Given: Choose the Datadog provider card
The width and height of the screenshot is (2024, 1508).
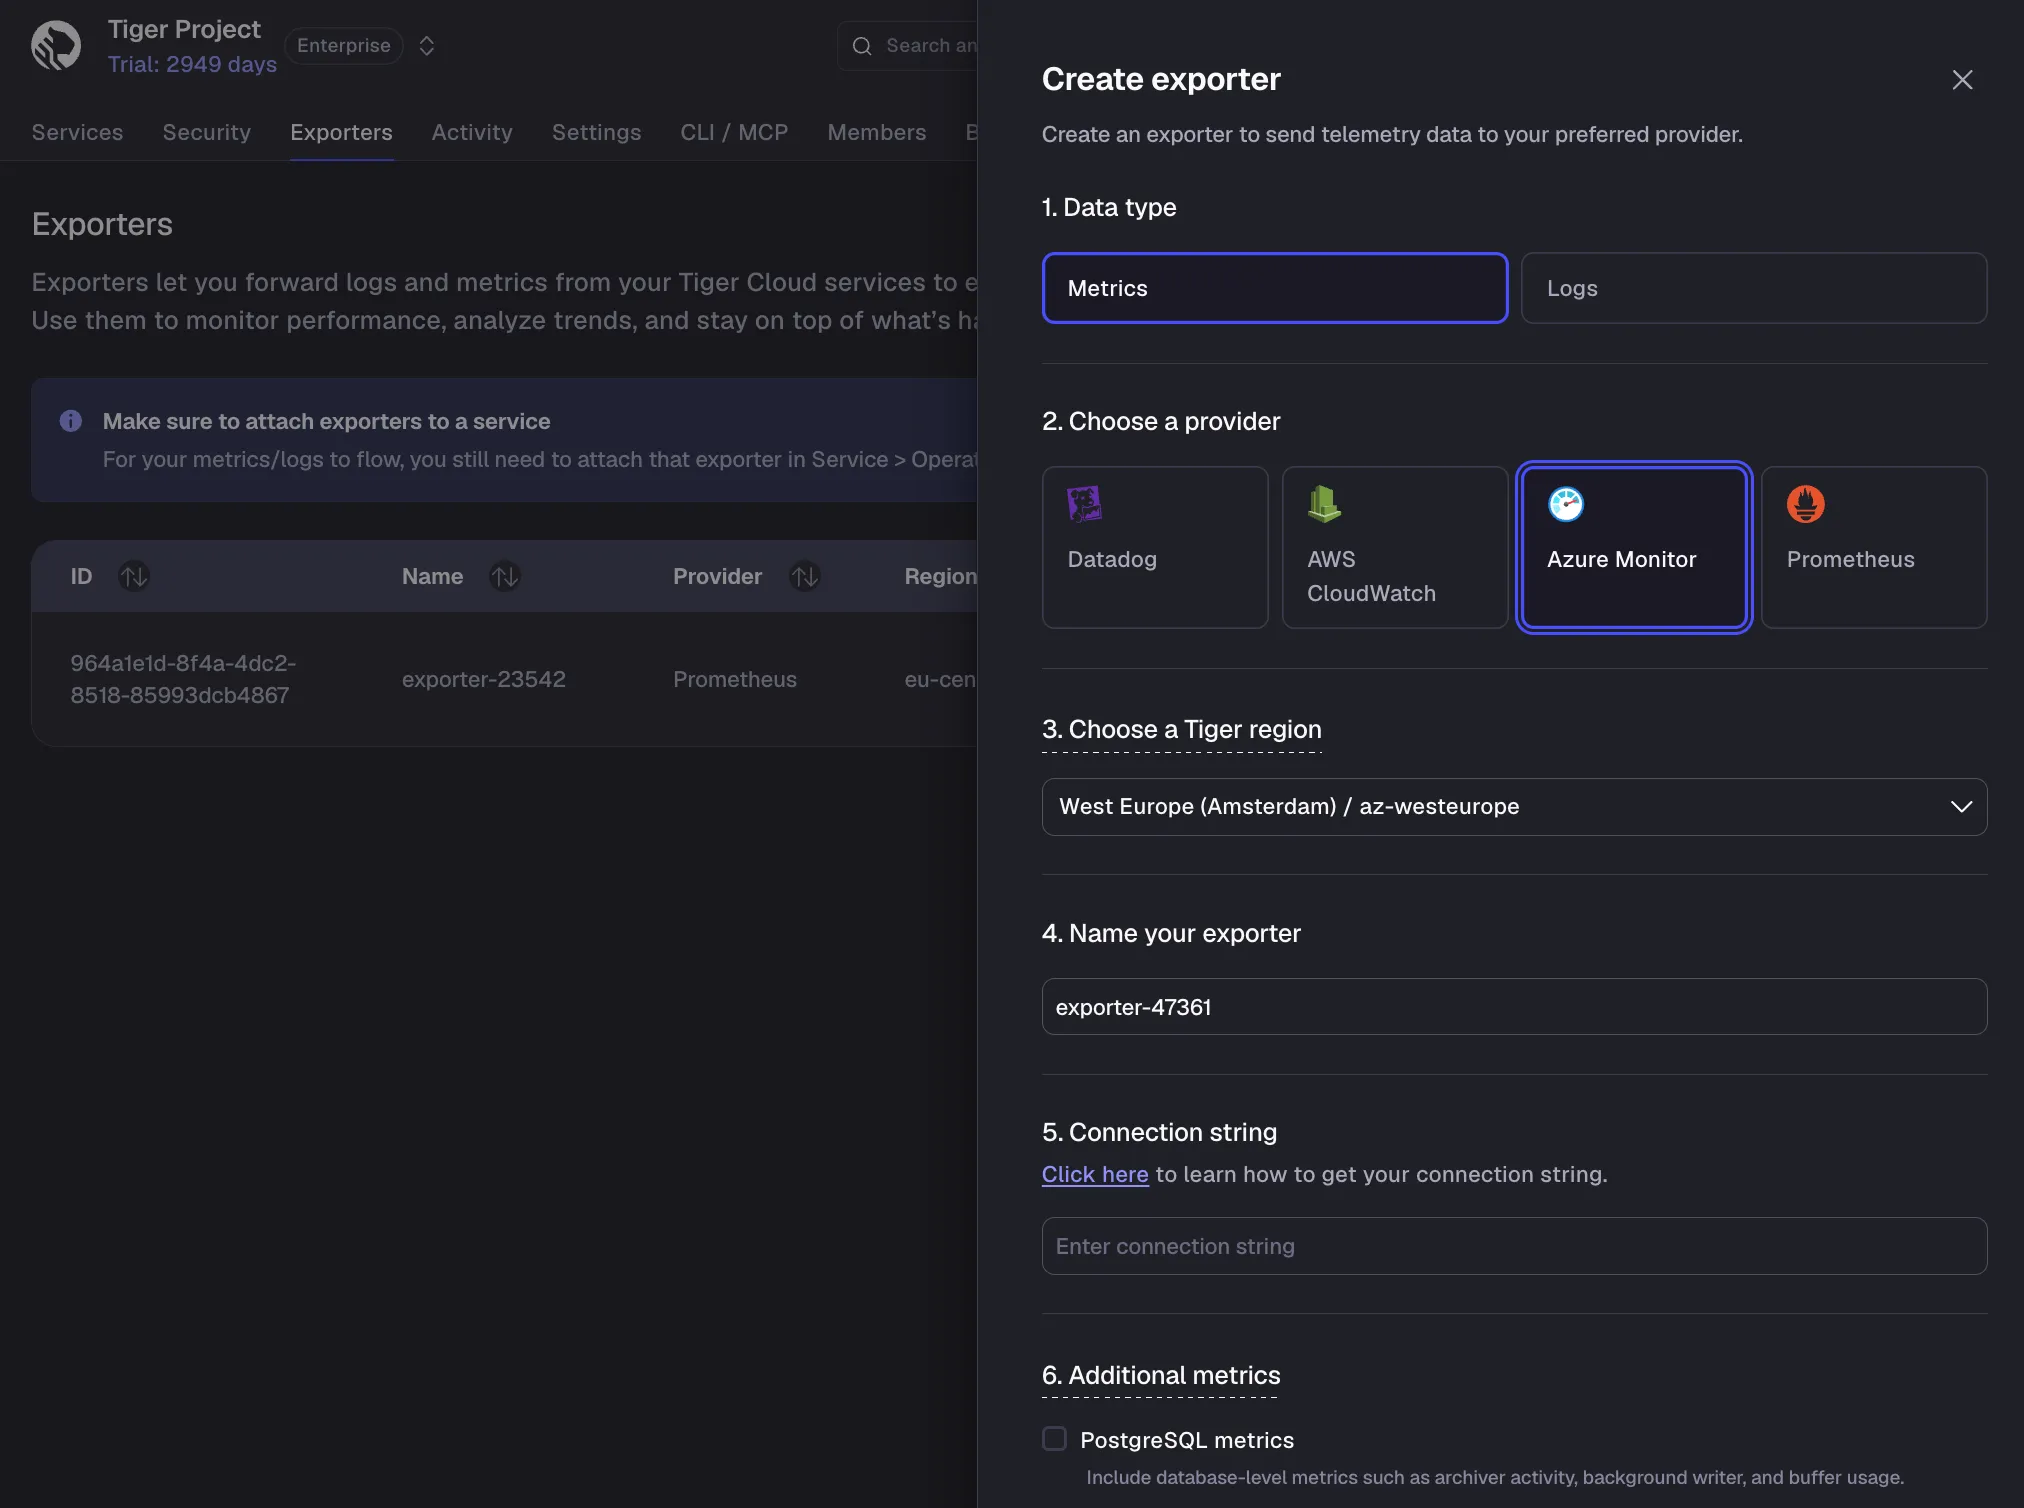Looking at the screenshot, I should pos(1155,547).
